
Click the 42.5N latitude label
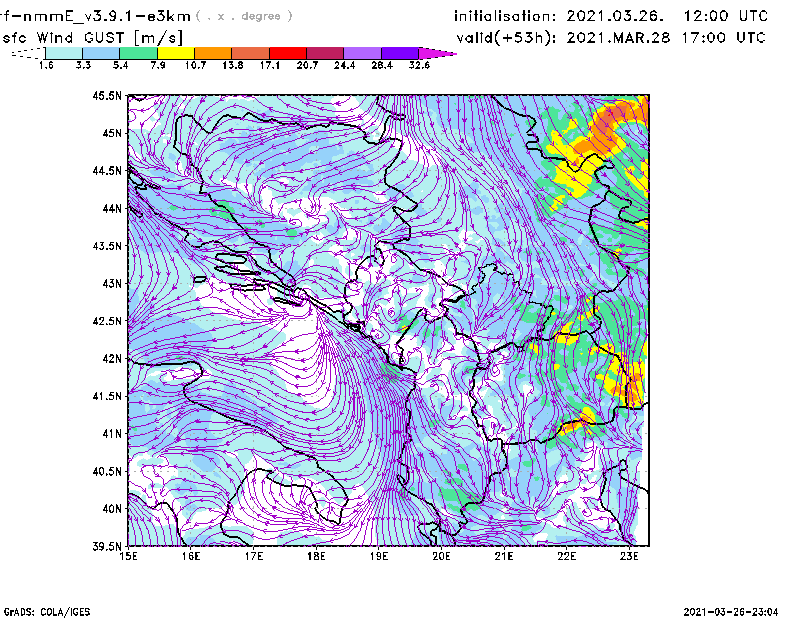[107, 321]
